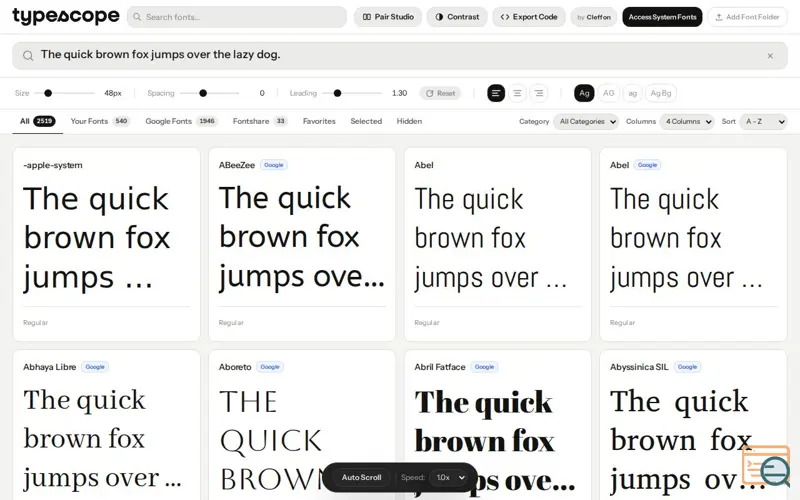
Task: Click the upload icon in Add Font Folder
Action: [719, 17]
